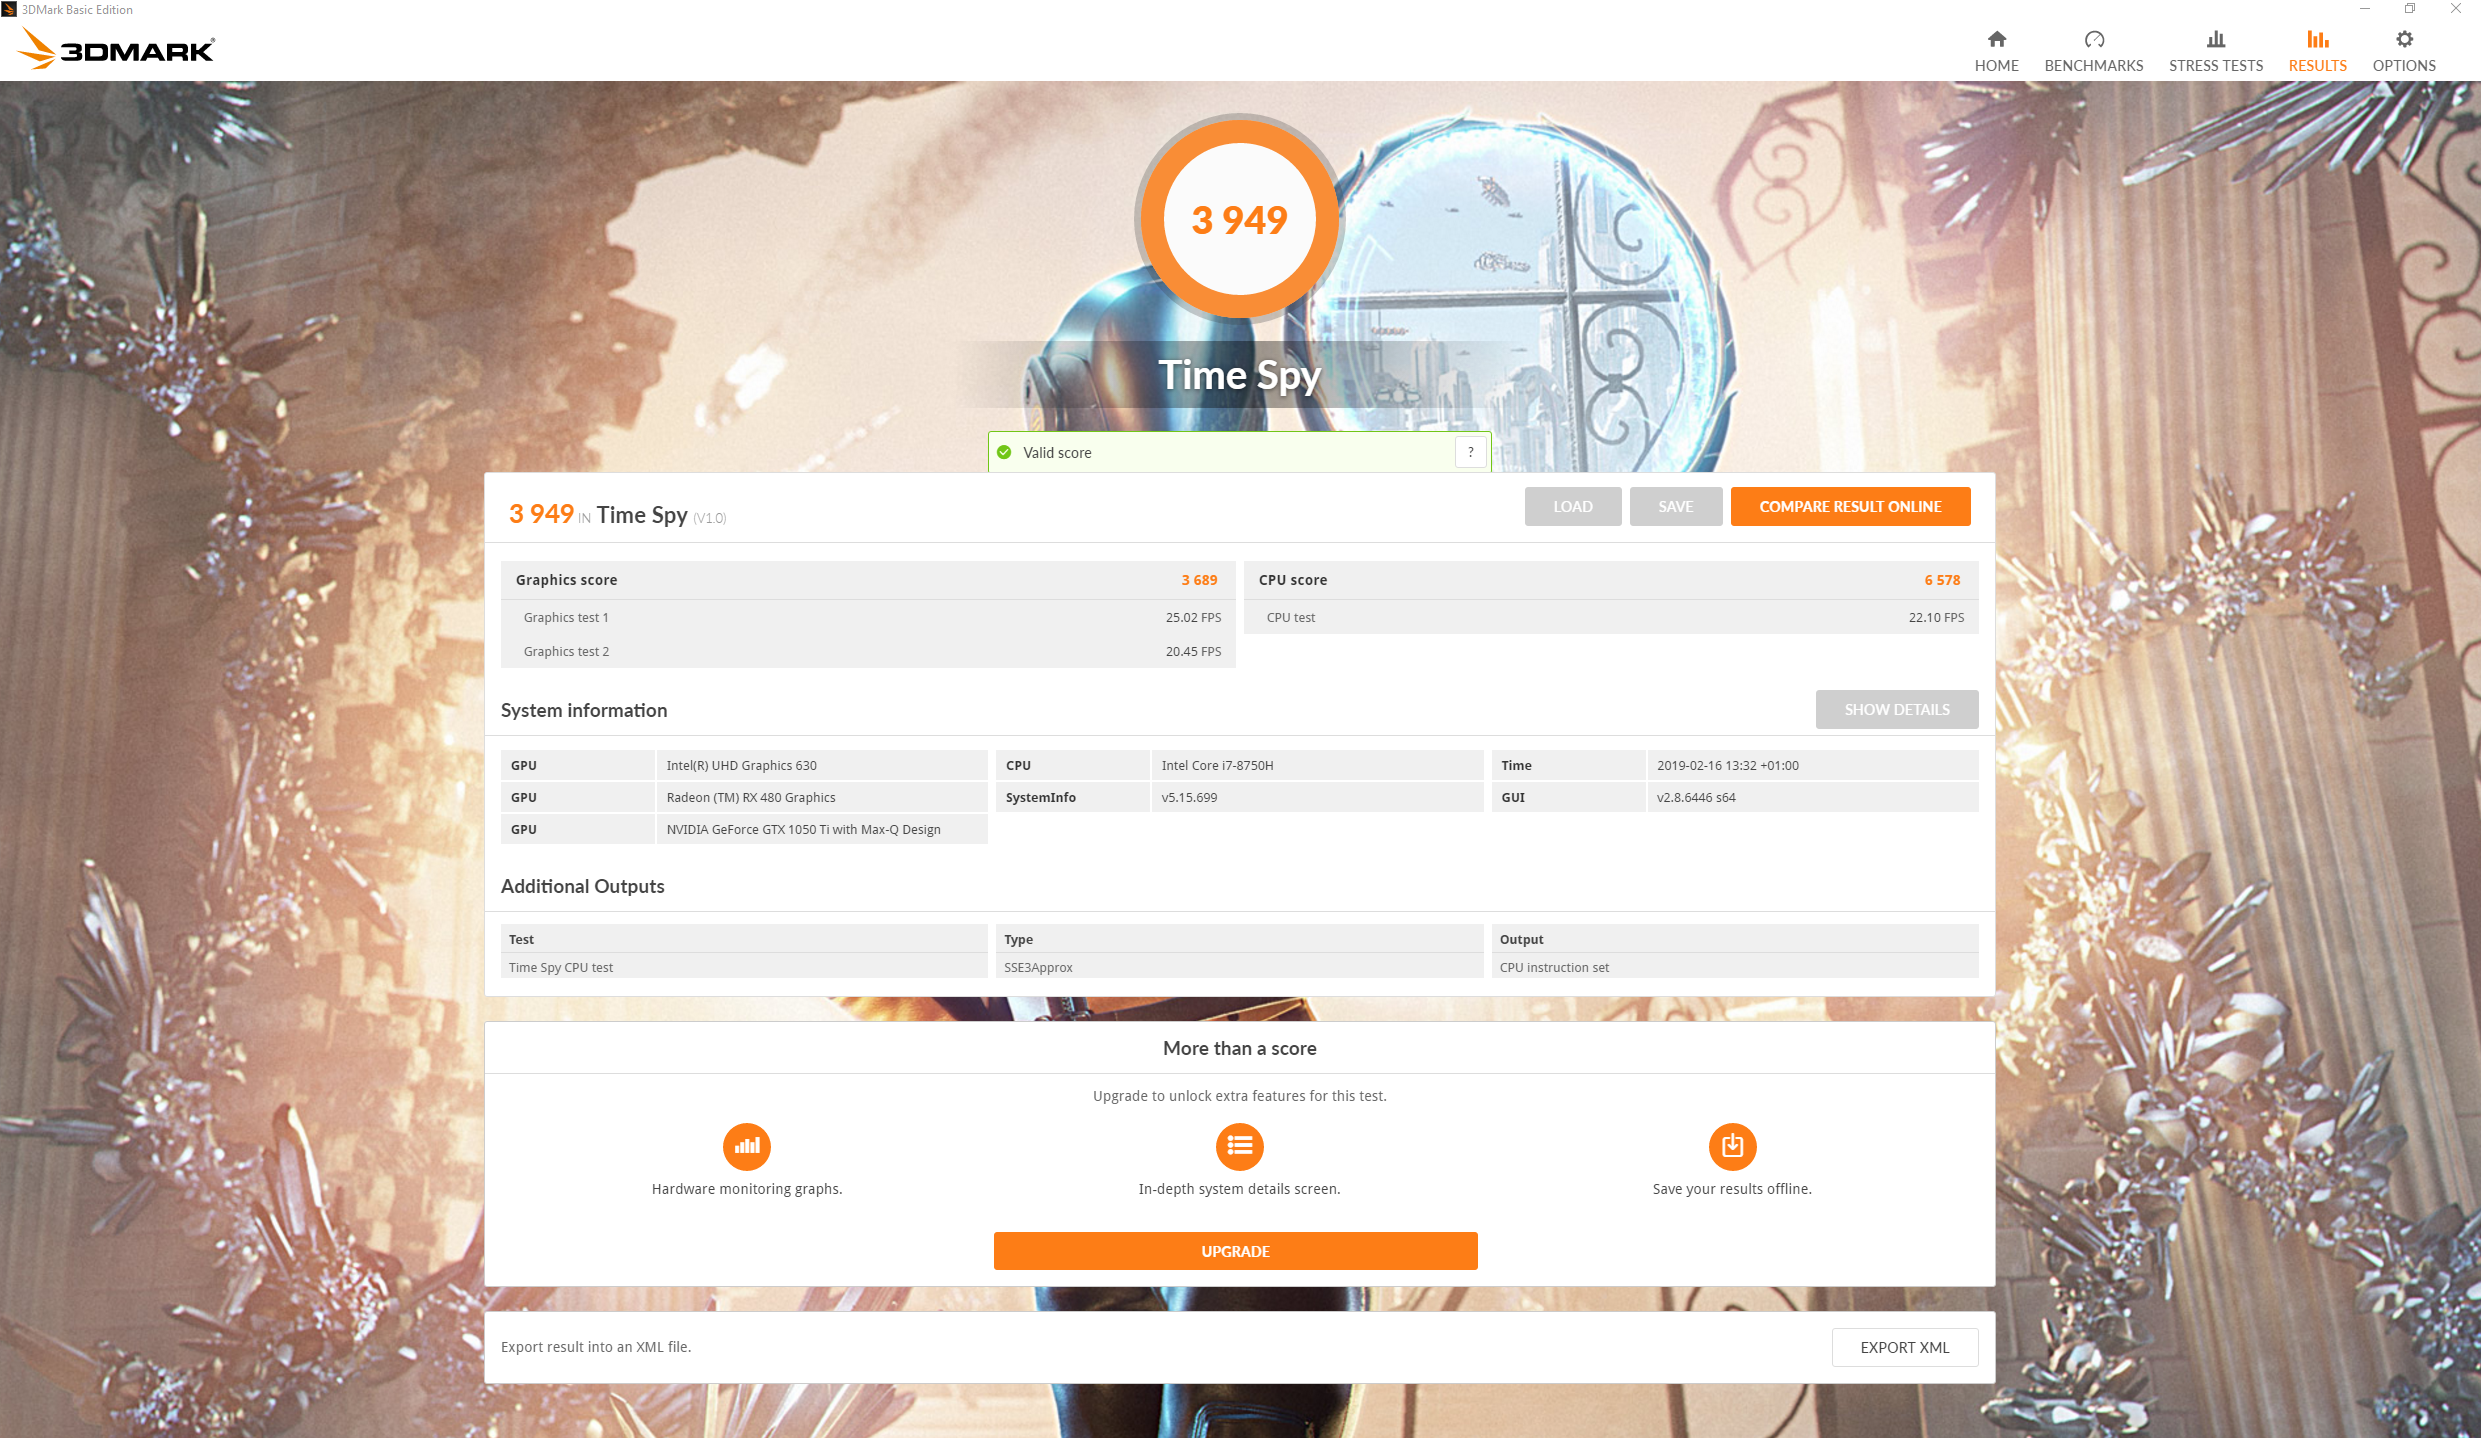The width and height of the screenshot is (2481, 1438).
Task: Select the Time Spy score circle
Action: (1239, 219)
